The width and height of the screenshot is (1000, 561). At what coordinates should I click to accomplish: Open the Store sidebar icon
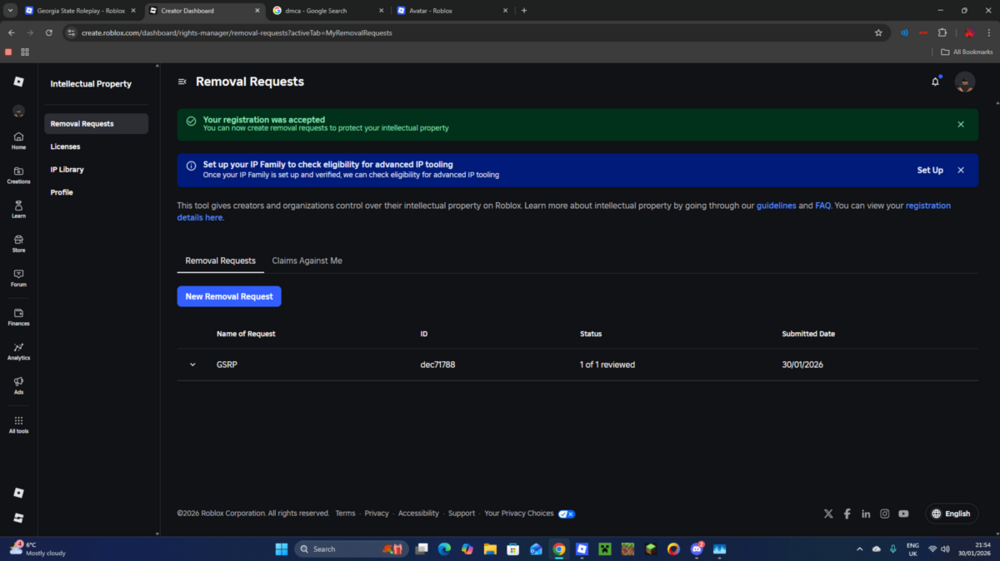(18, 244)
